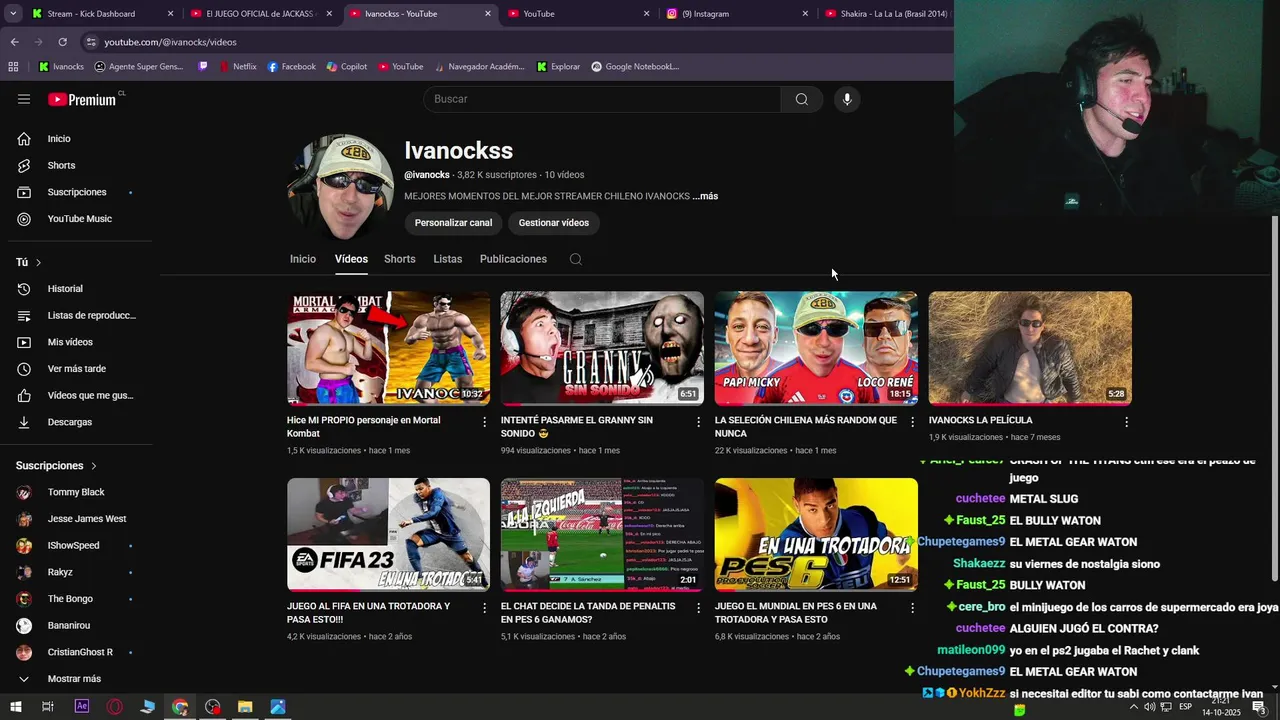Image resolution: width=1280 pixels, height=720 pixels.
Task: Open After Effects from the taskbar
Action: click(82, 707)
